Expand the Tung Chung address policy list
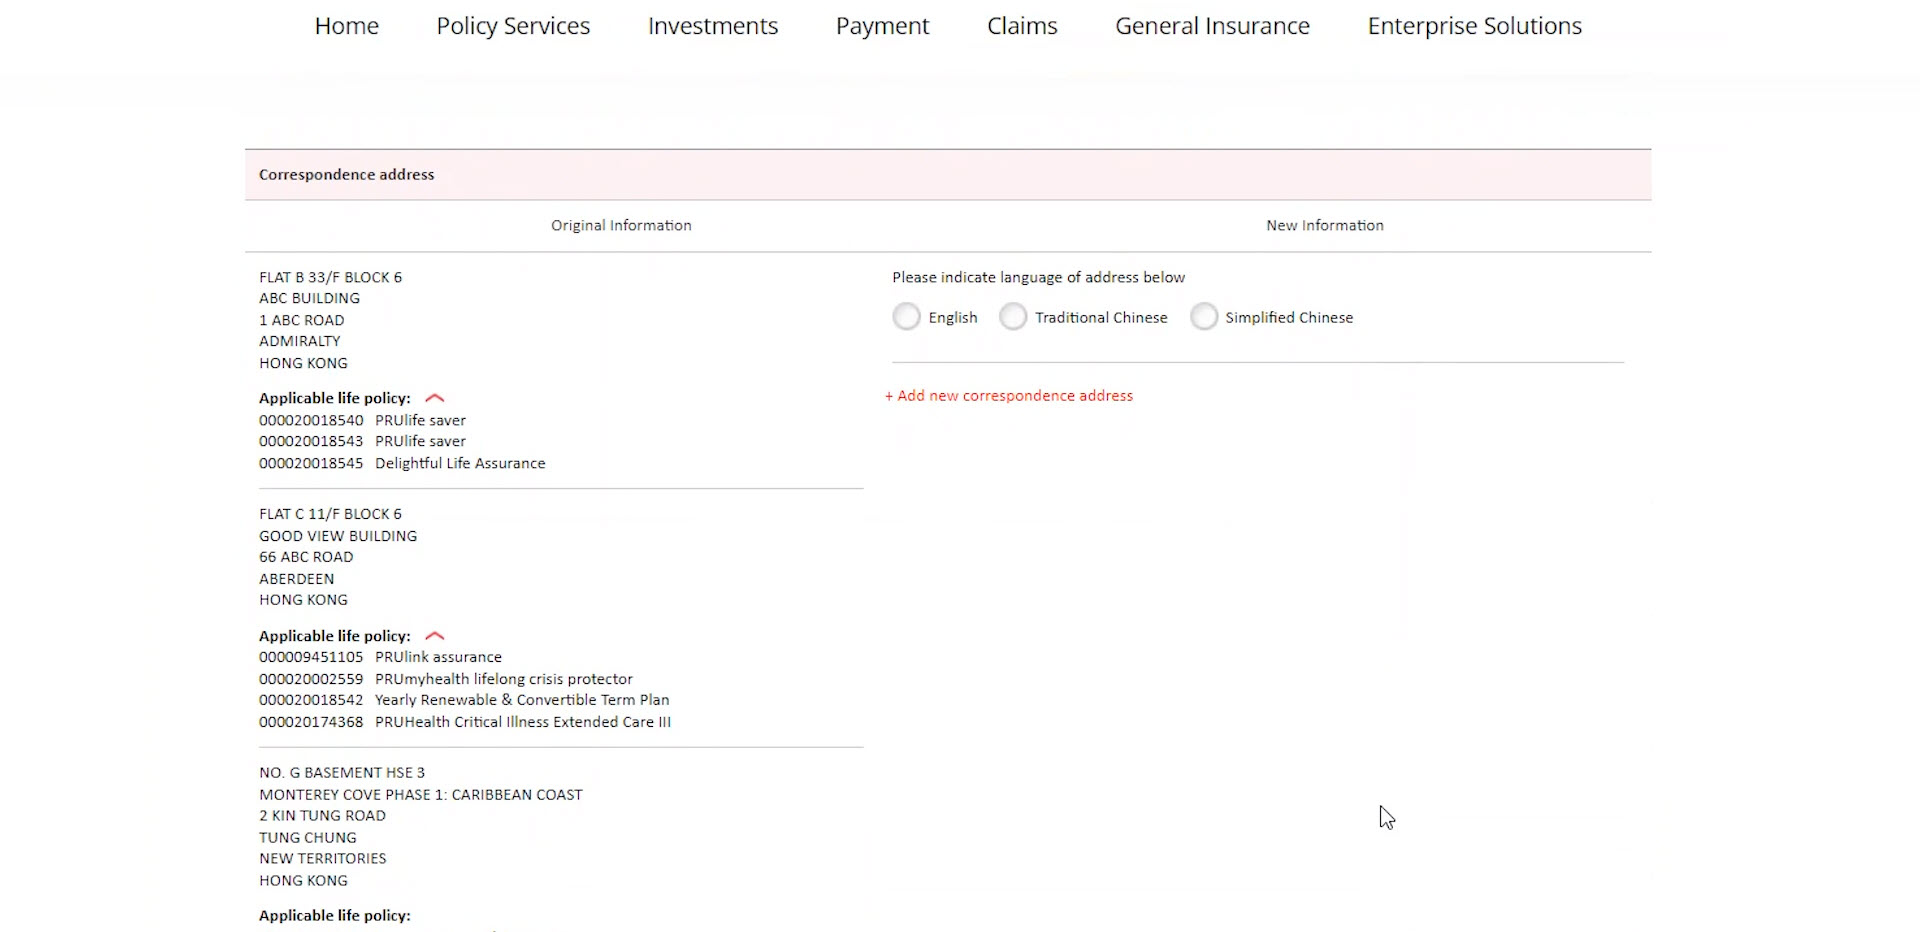This screenshot has height=932, width=1920. 435,915
